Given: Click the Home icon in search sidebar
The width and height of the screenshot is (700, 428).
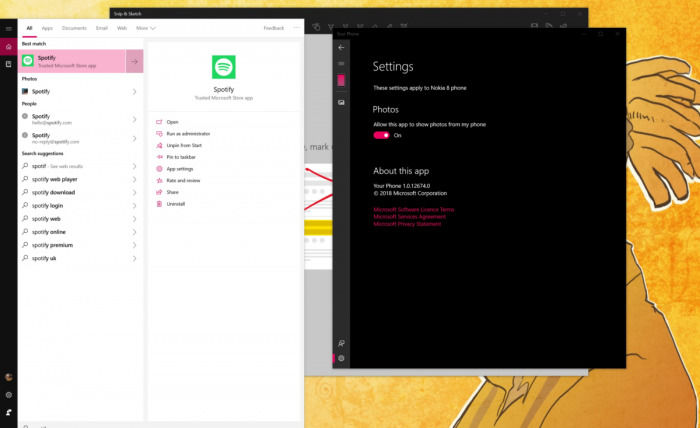Looking at the screenshot, I should [x=9, y=47].
